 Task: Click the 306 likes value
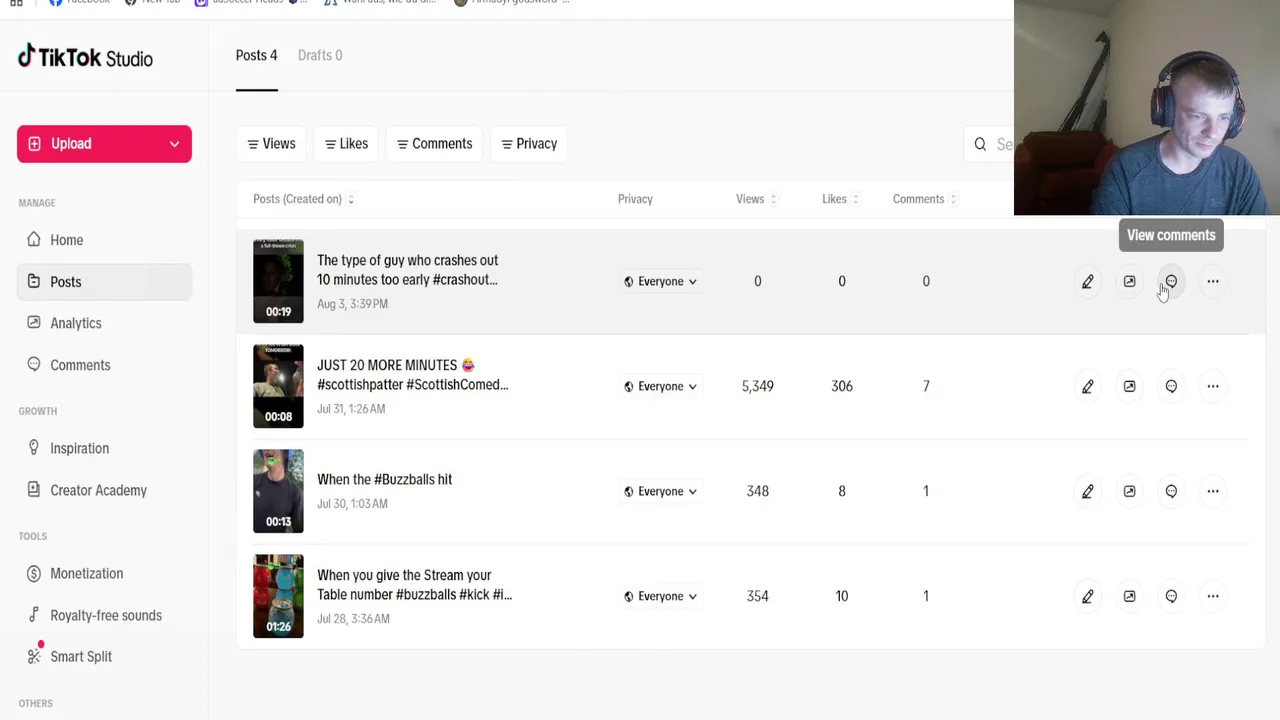click(x=841, y=386)
